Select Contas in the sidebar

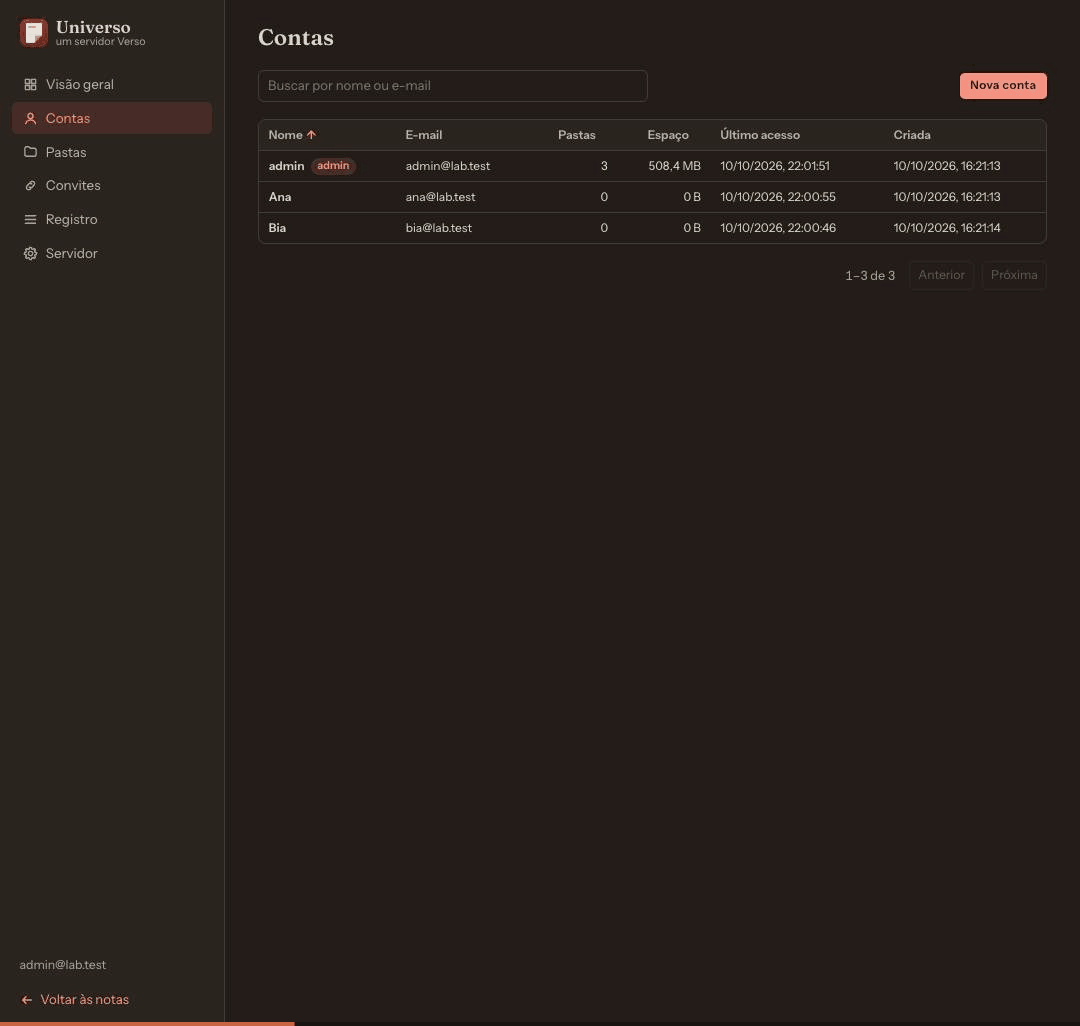point(112,118)
